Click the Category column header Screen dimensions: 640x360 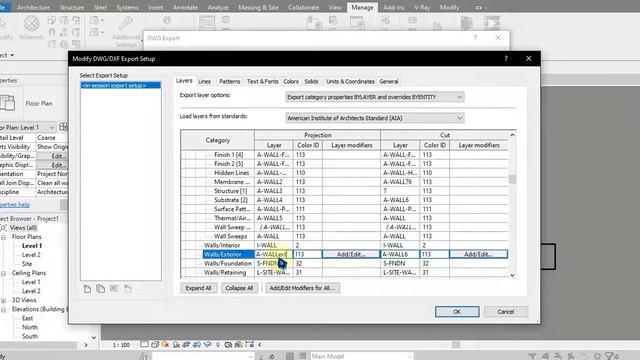click(218, 140)
